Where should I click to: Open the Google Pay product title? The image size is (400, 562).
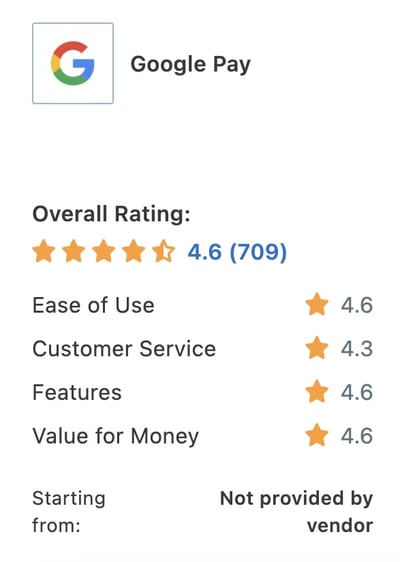(x=190, y=65)
